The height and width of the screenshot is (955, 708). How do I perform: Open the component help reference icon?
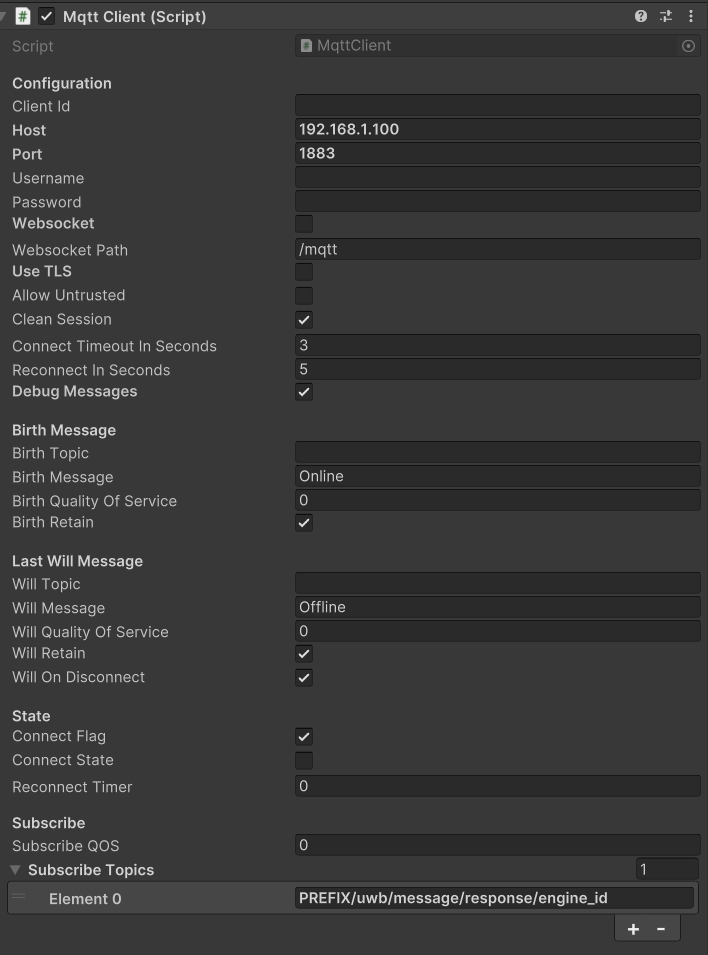click(641, 16)
